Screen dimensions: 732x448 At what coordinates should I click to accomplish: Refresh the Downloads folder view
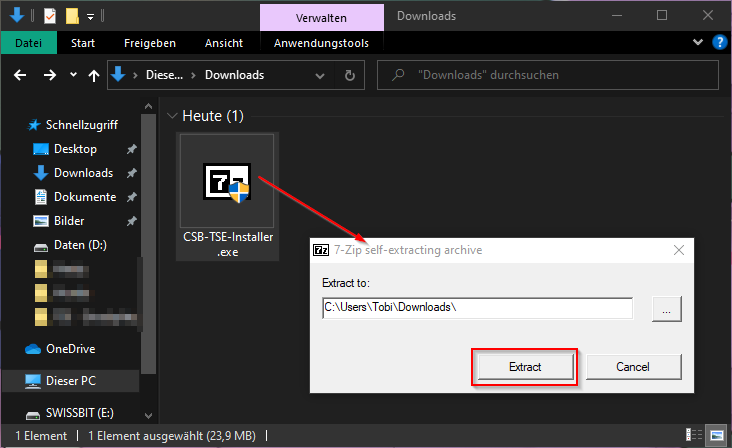[x=350, y=75]
